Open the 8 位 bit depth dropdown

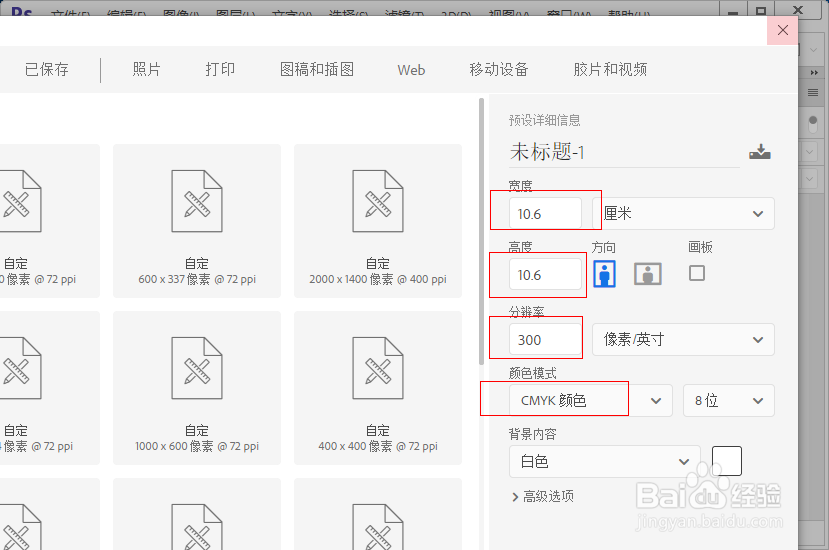729,400
